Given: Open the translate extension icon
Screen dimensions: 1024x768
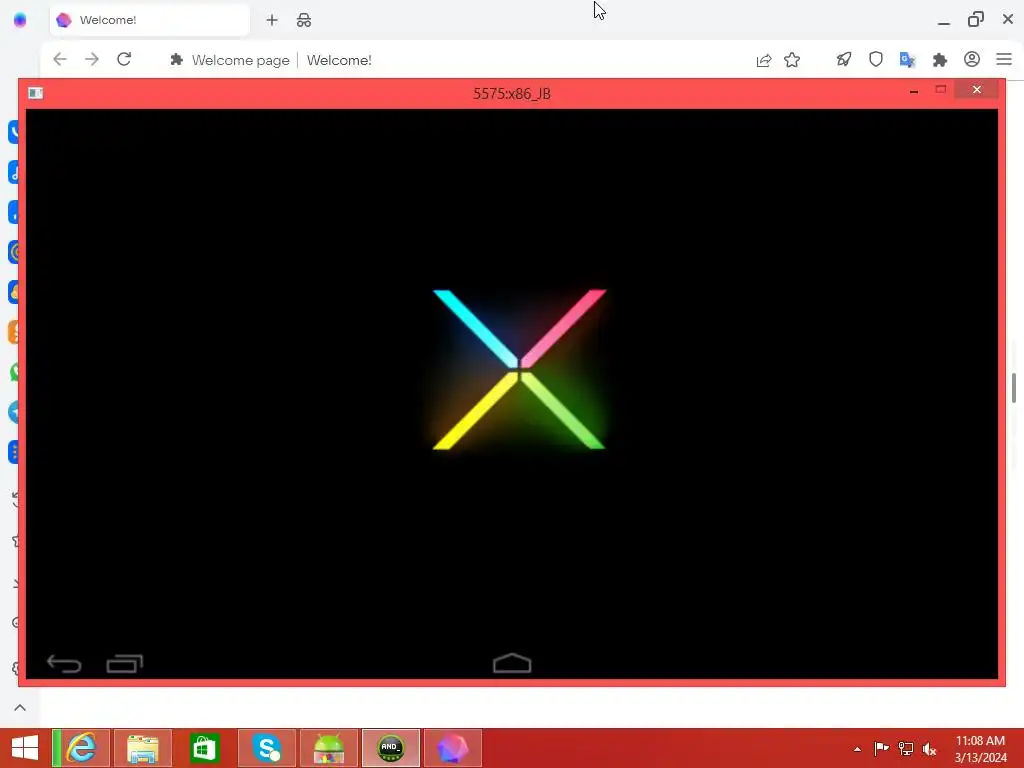Looking at the screenshot, I should pos(908,60).
